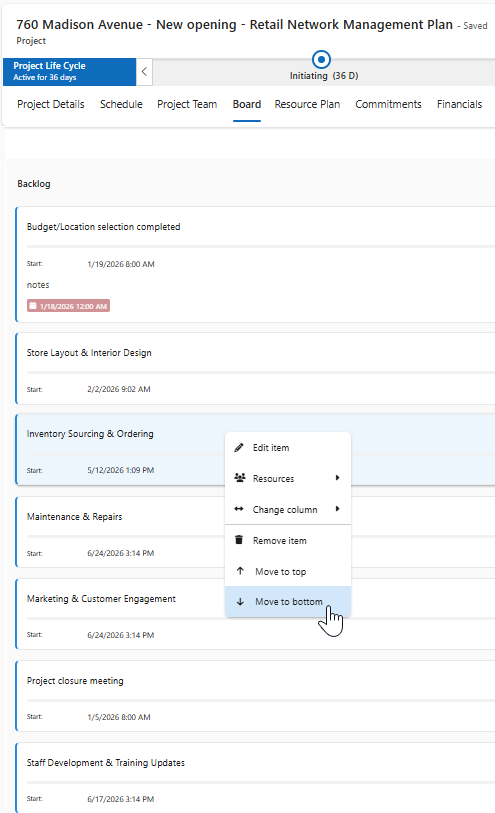Select Remove item menu entry
The height and width of the screenshot is (813, 495).
[288, 540]
